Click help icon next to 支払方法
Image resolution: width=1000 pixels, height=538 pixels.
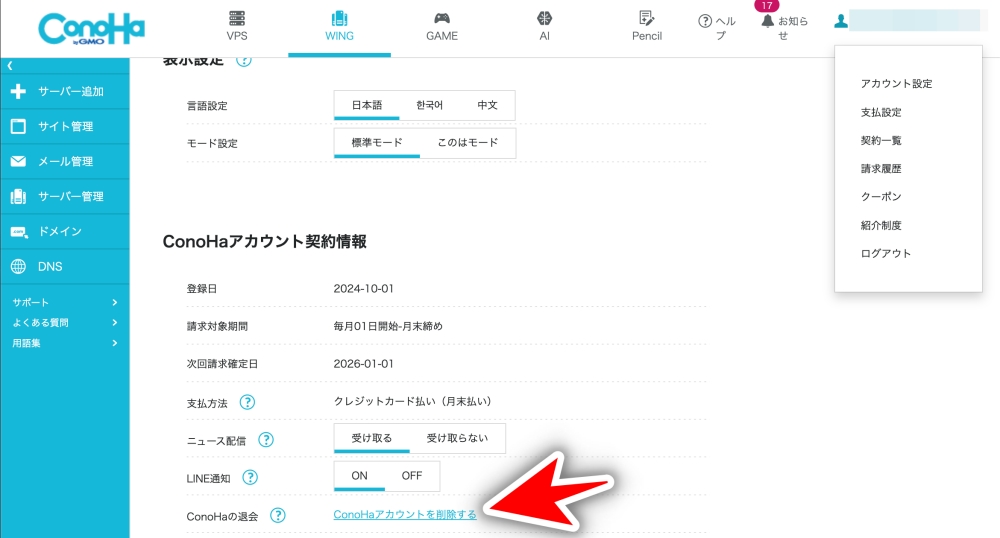[246, 402]
